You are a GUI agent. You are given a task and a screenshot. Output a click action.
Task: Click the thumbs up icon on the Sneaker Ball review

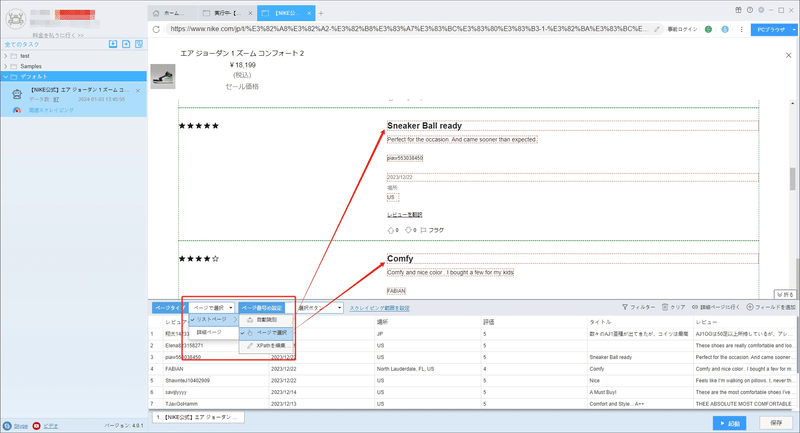pos(391,231)
